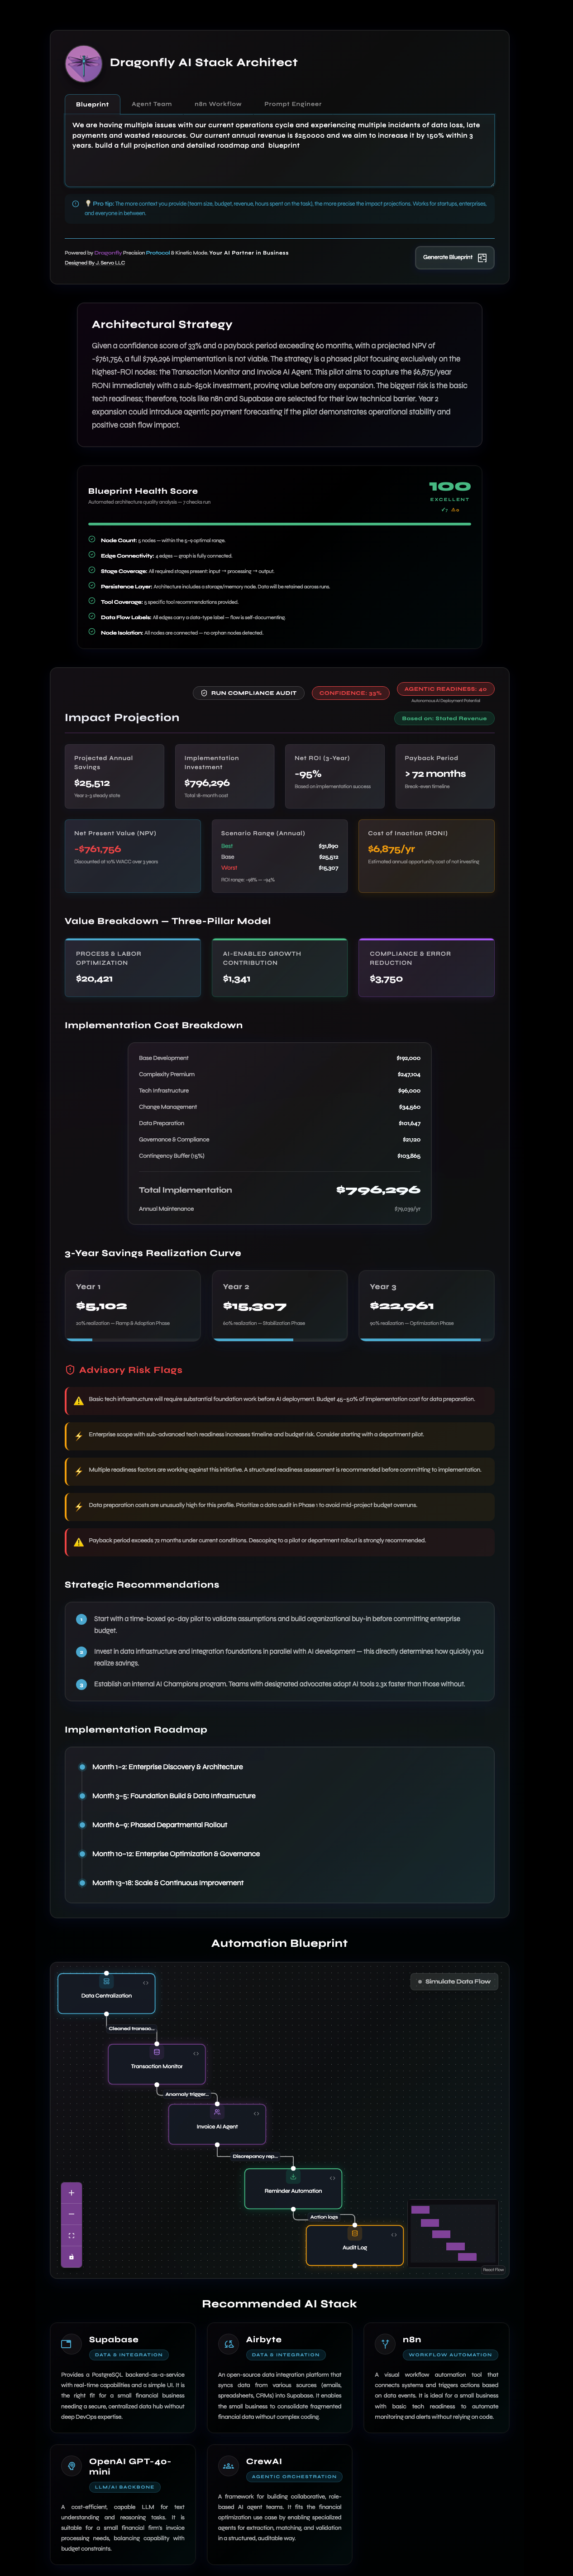
Task: Run the compliance audit
Action: [248, 692]
